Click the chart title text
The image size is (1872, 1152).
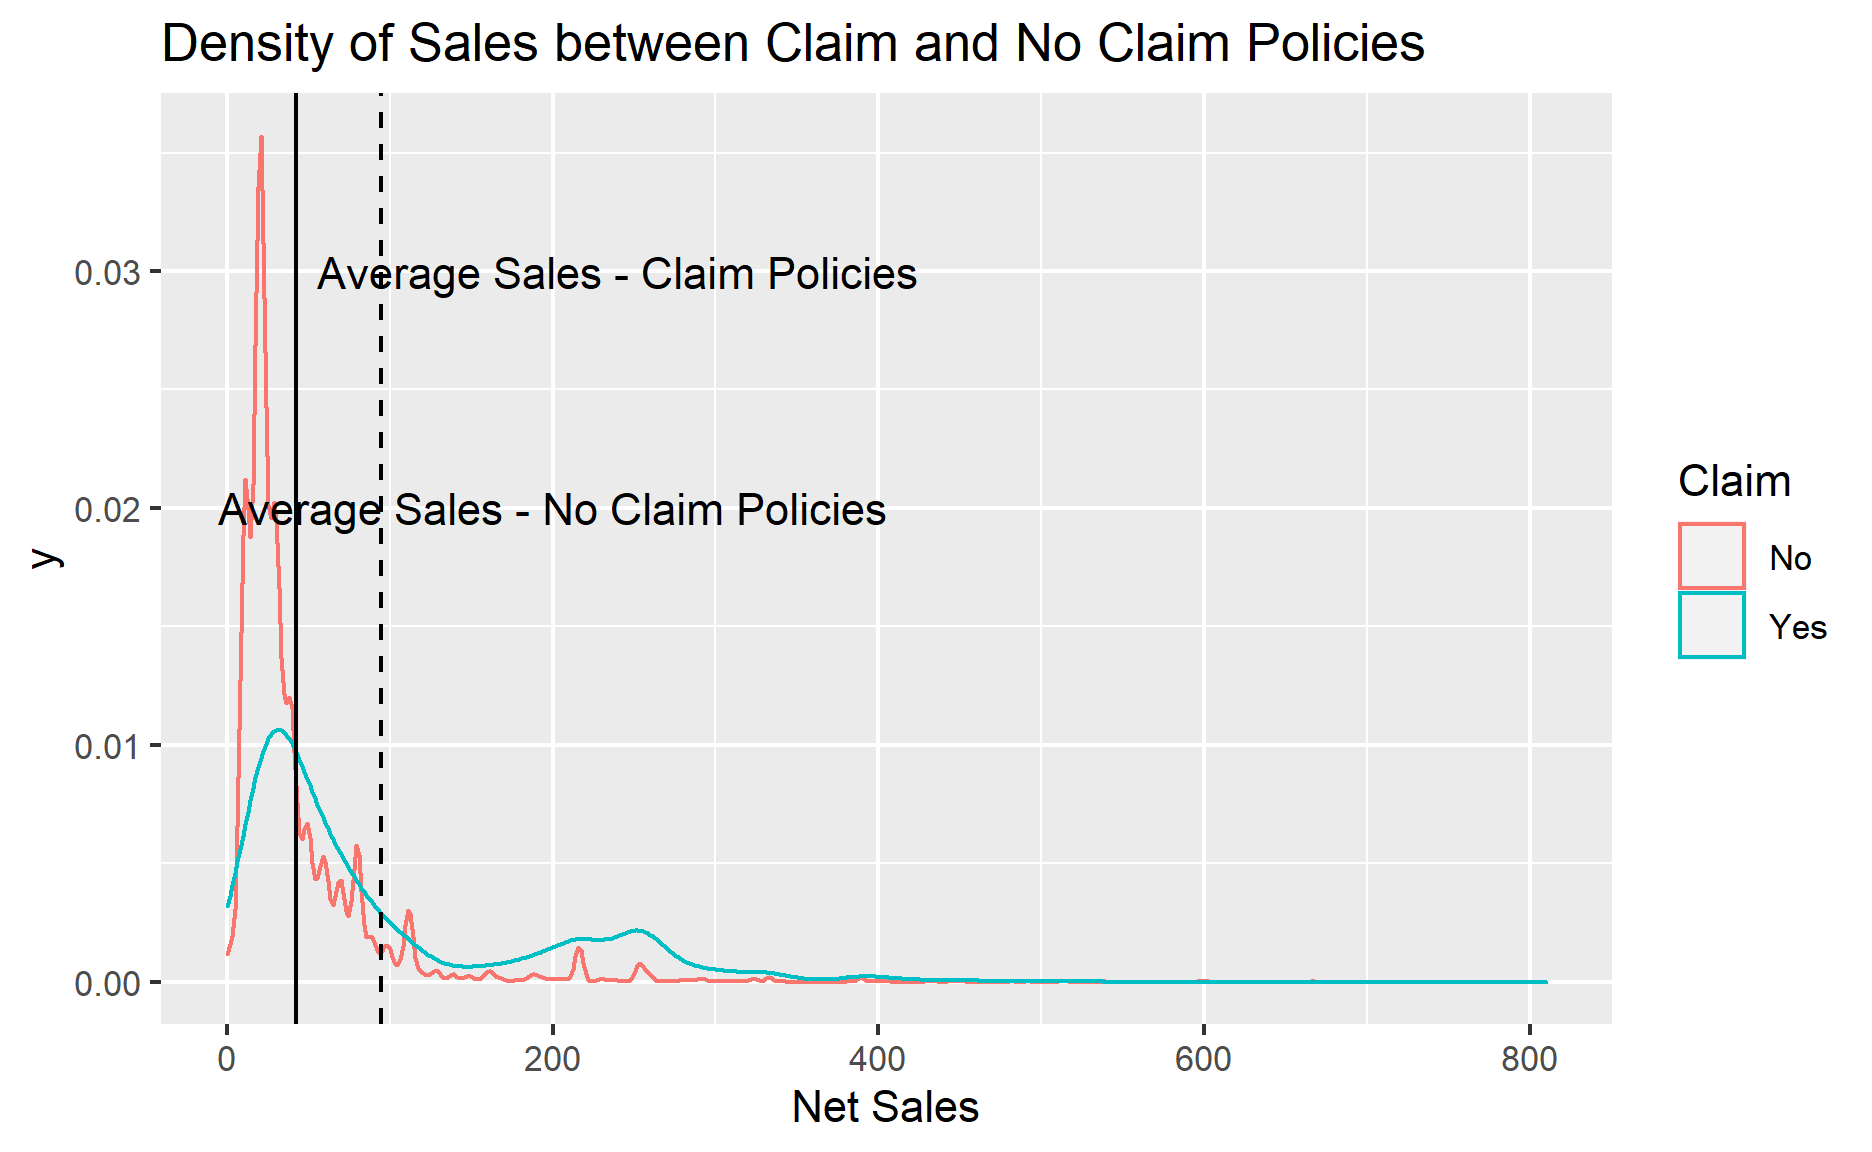(x=792, y=44)
